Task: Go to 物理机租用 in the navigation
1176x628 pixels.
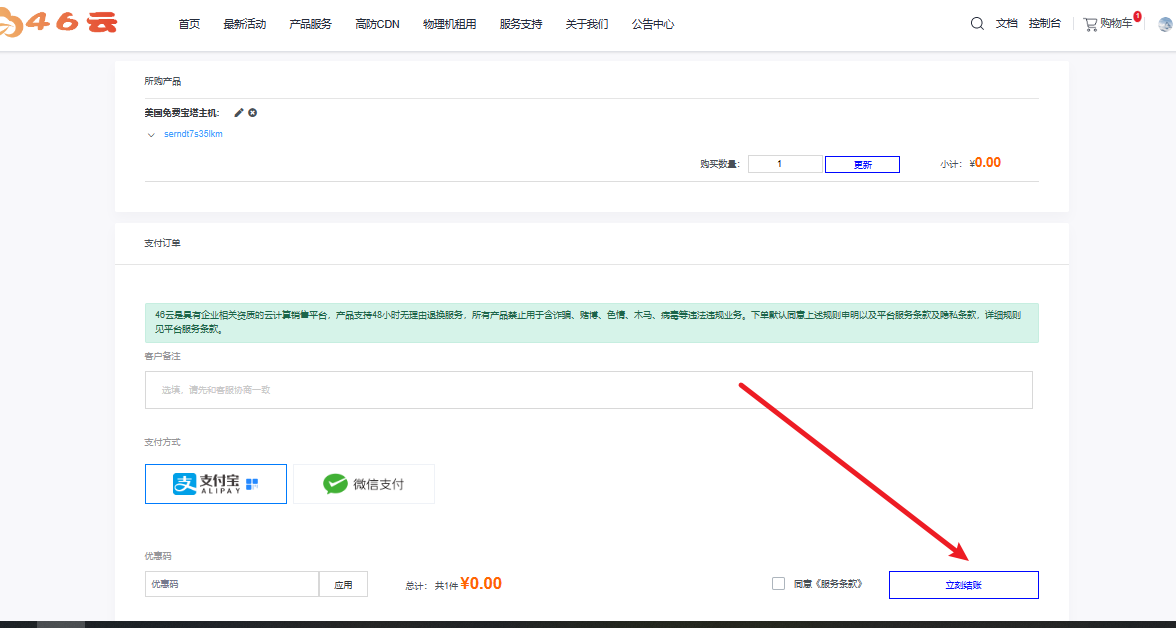Action: click(x=449, y=24)
